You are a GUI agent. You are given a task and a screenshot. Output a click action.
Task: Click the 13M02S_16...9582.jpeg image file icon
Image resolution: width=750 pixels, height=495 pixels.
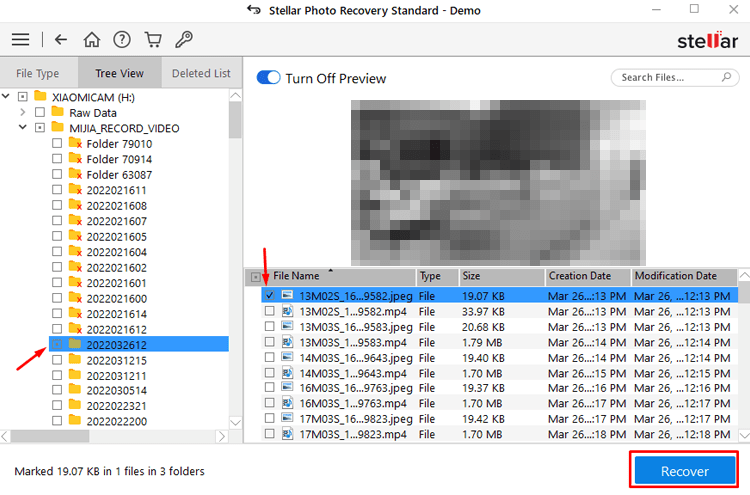point(287,296)
